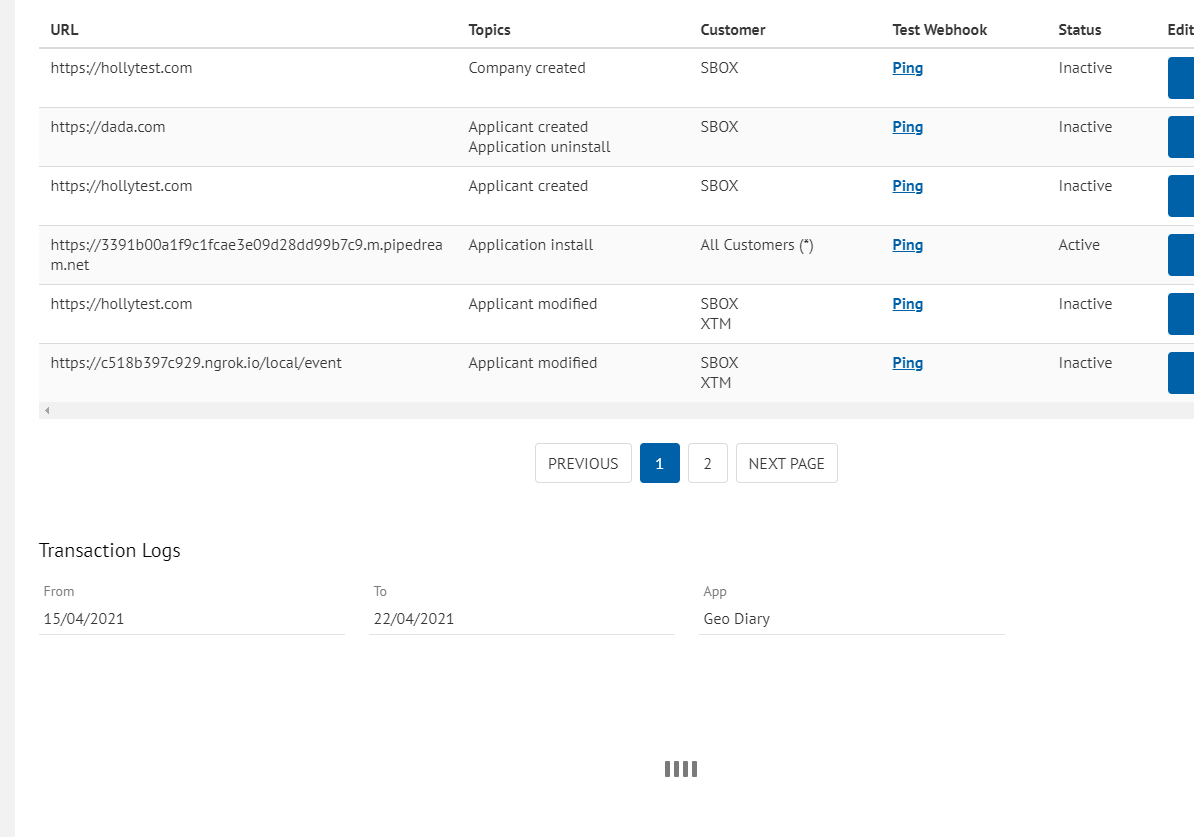Viewport: 1194px width, 837px height.
Task: Go to page 2 of webhooks
Action: coord(708,463)
